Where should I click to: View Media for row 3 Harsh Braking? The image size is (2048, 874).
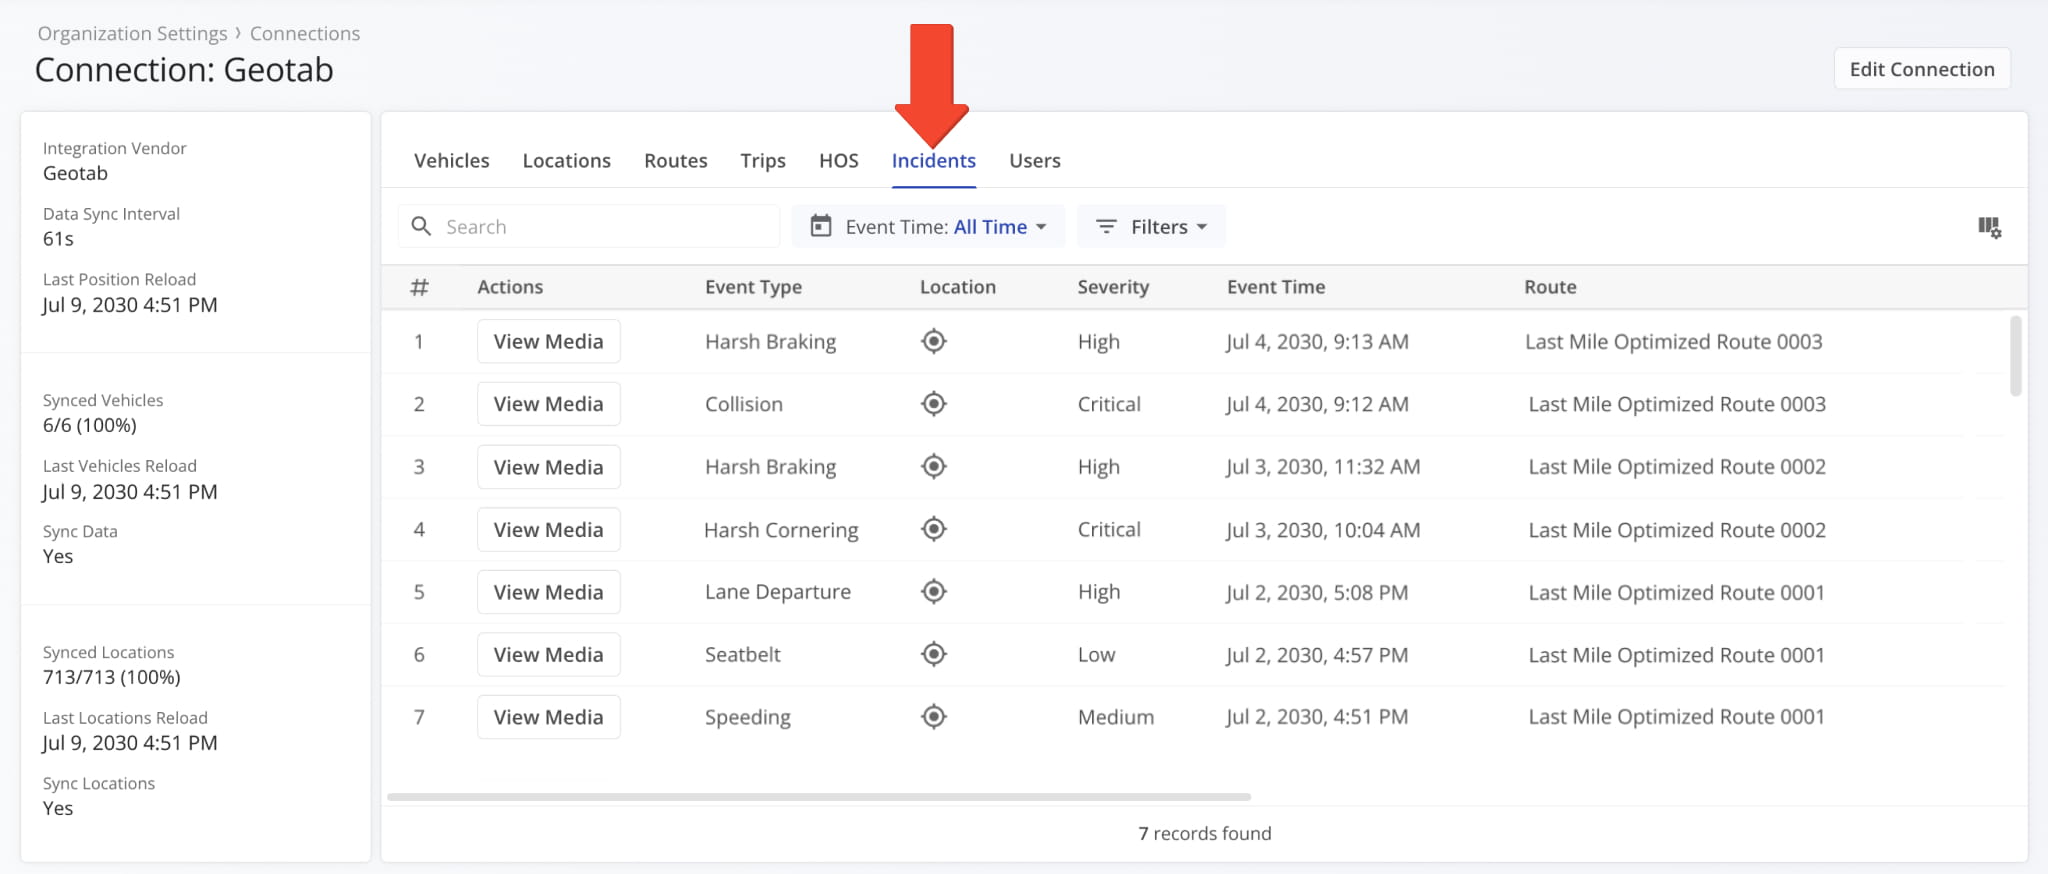pyautogui.click(x=548, y=467)
